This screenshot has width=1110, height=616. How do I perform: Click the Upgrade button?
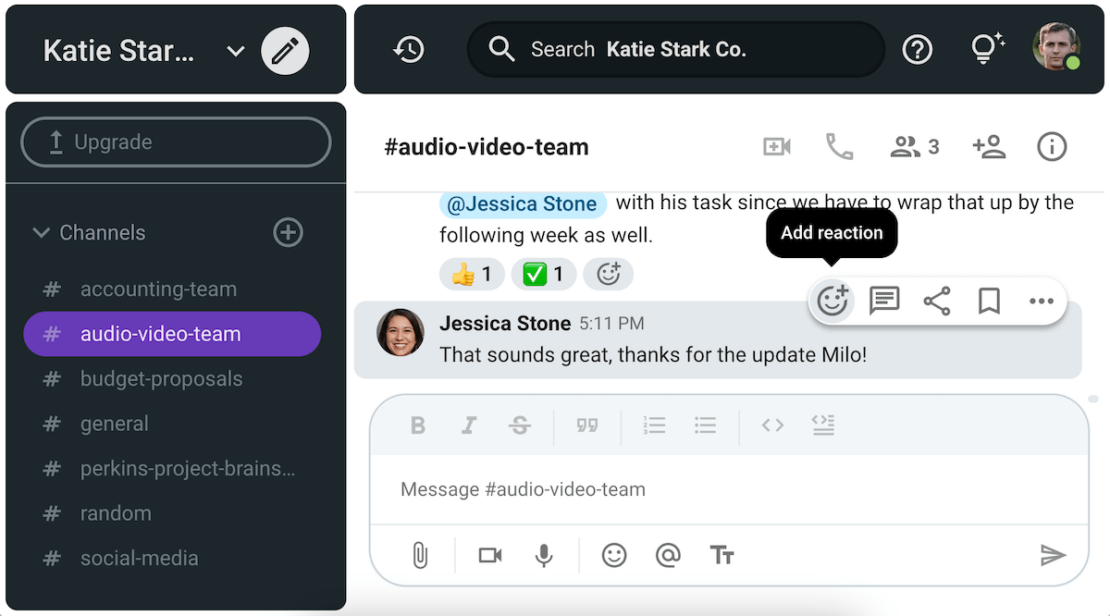point(175,142)
